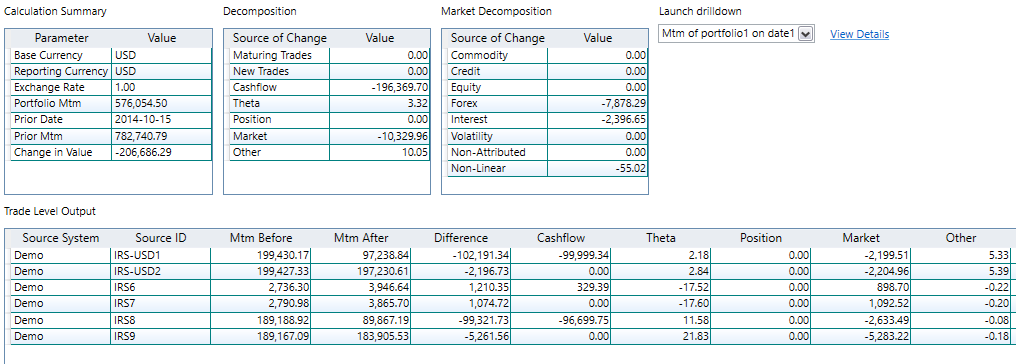This screenshot has width=1016, height=364.
Task: Click the Difference column header
Action: 461,238
